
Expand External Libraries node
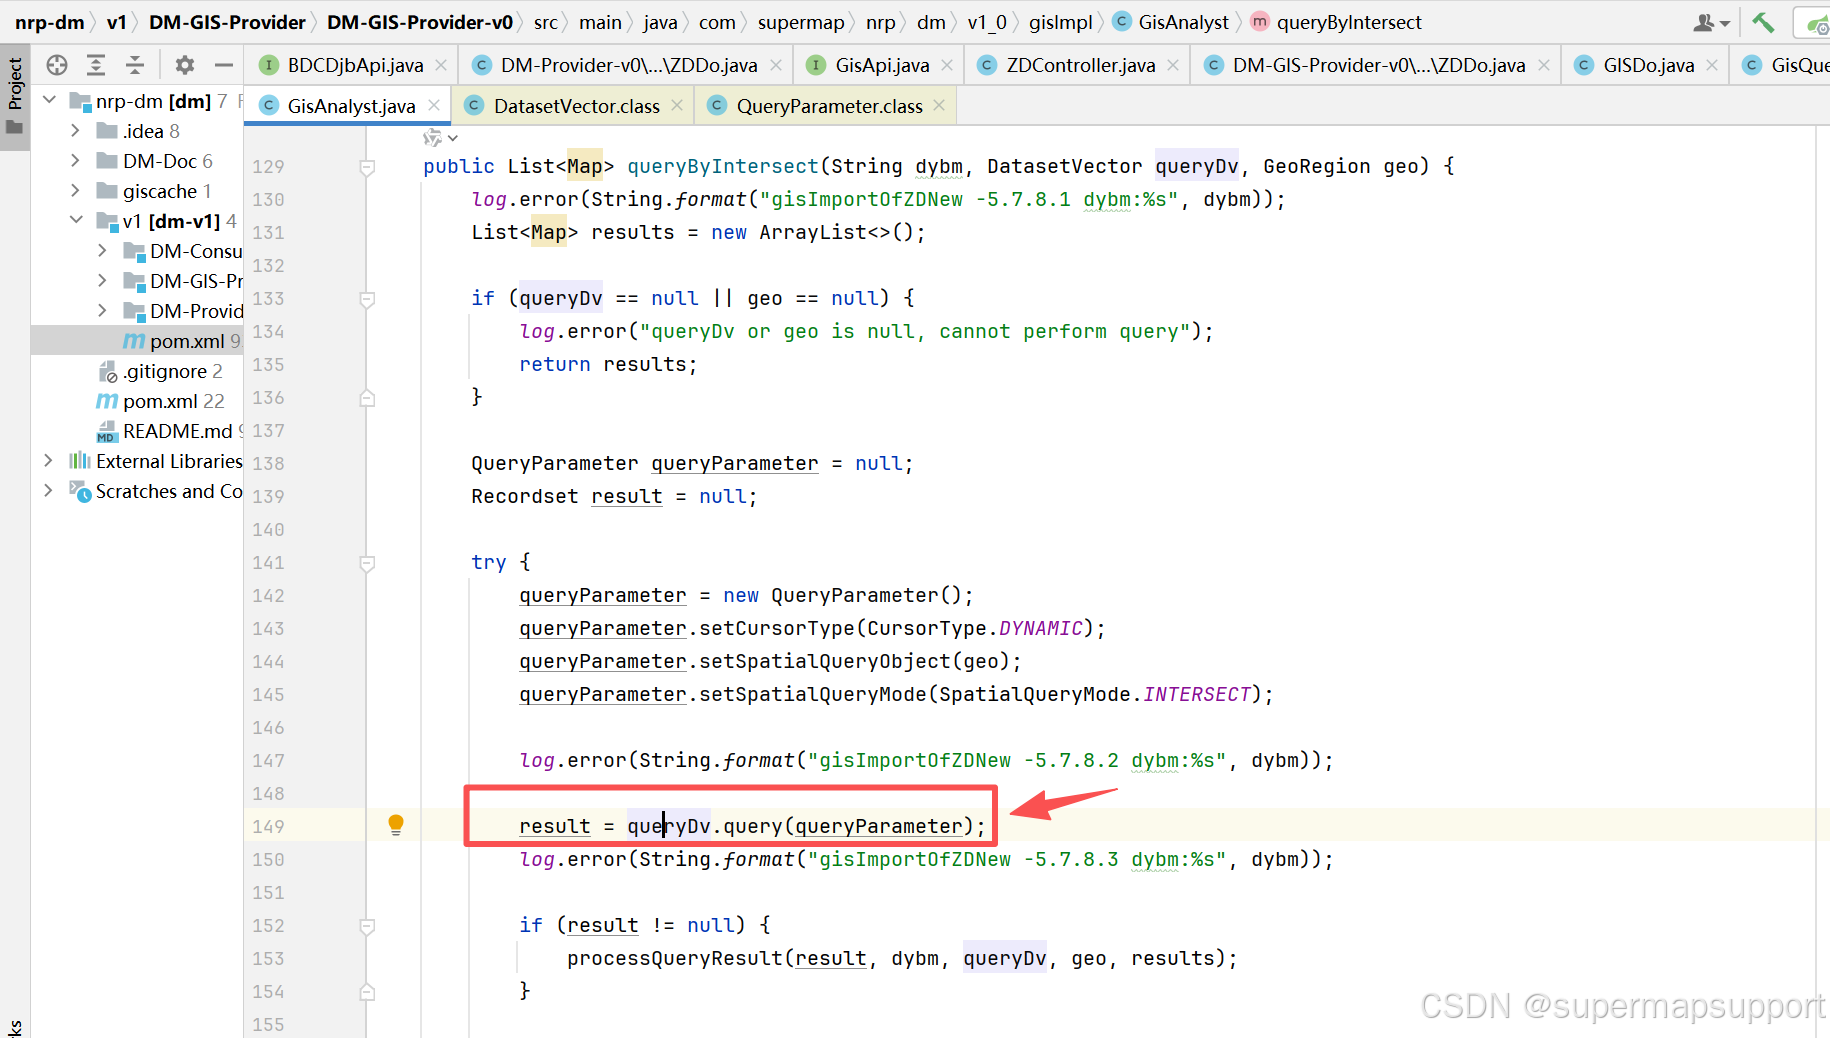click(x=48, y=461)
